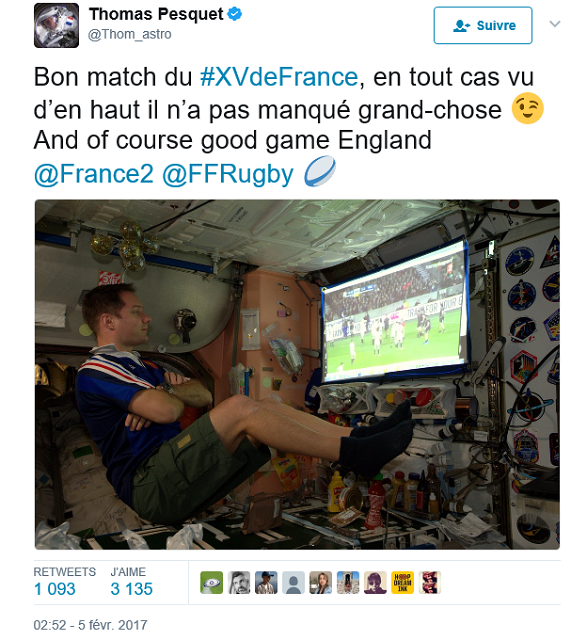Open the green eye liker avatar
The image size is (587, 640).
point(211,582)
